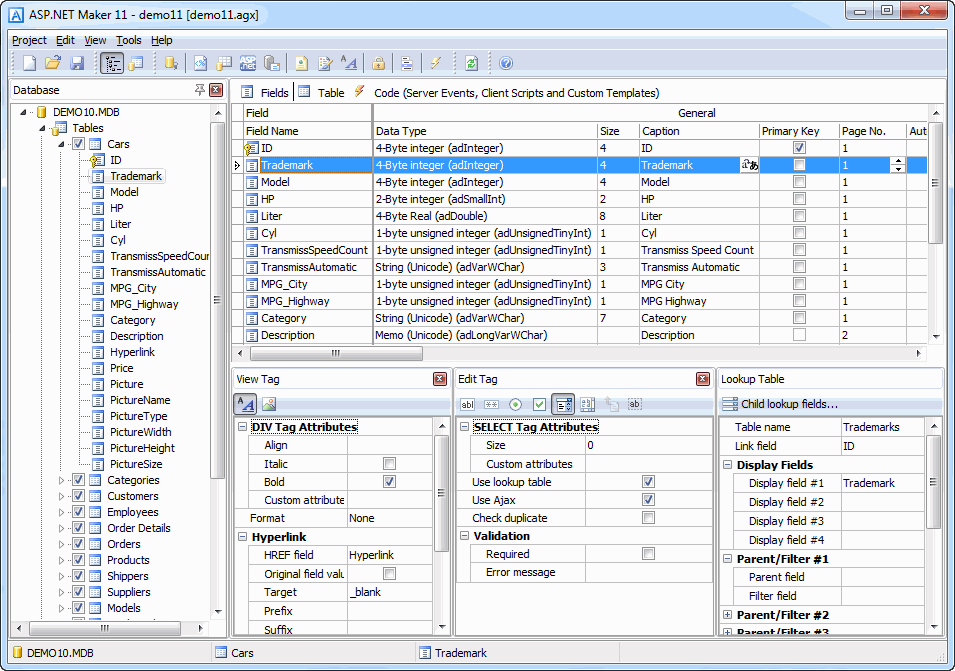The height and width of the screenshot is (671, 955).
Task: Uncheck Use lookup table checkbox
Action: point(648,482)
